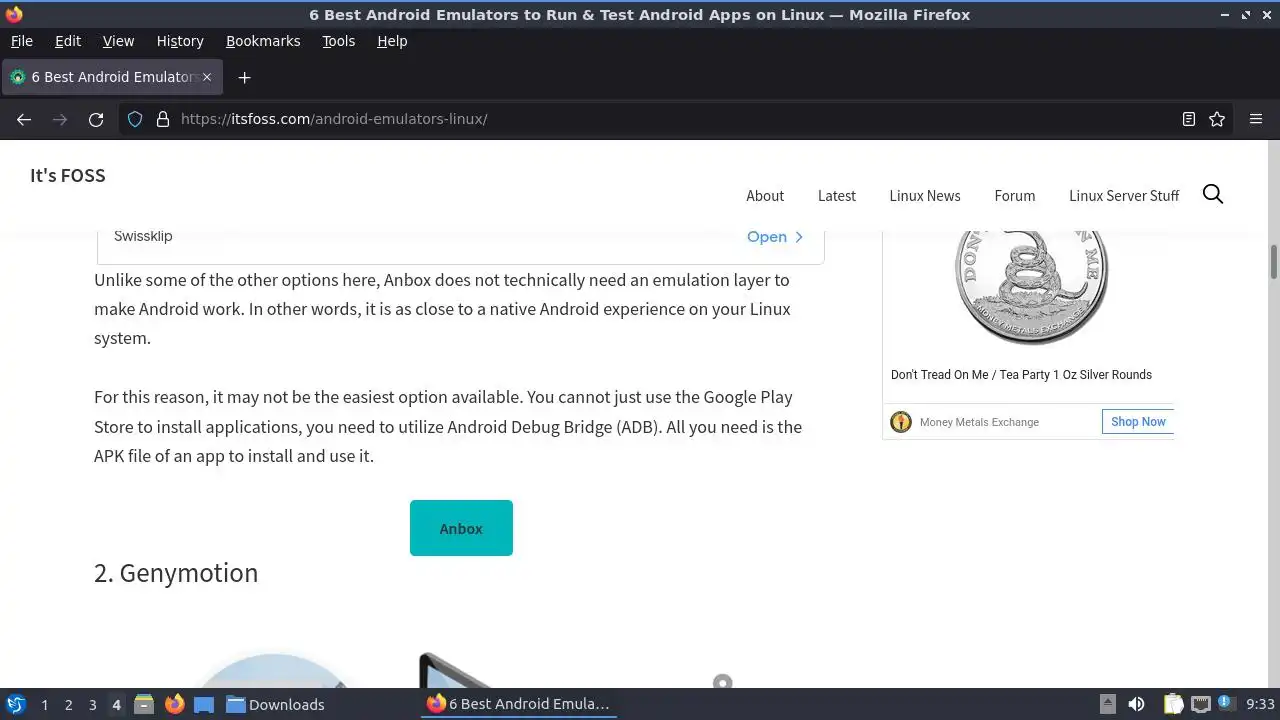
Task: Switch to workspace 4
Action: pyautogui.click(x=116, y=705)
